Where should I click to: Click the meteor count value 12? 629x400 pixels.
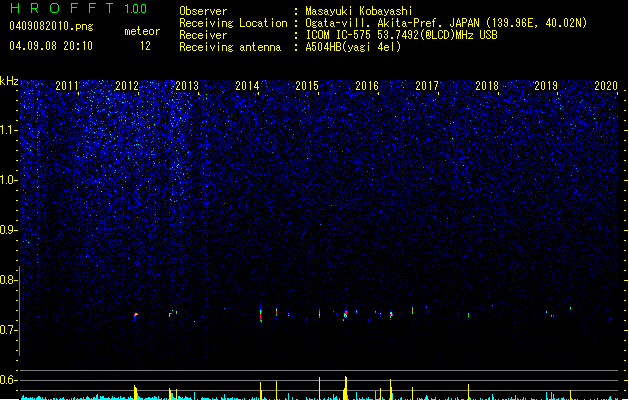pos(145,46)
